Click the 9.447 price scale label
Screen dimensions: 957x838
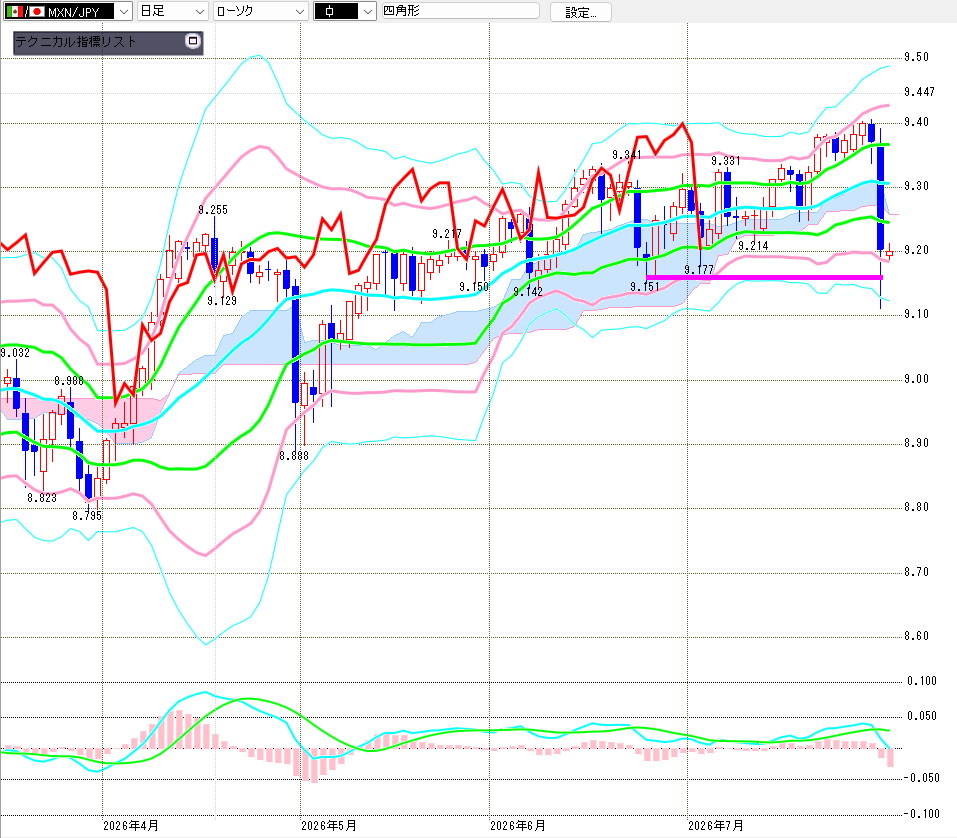tap(919, 92)
